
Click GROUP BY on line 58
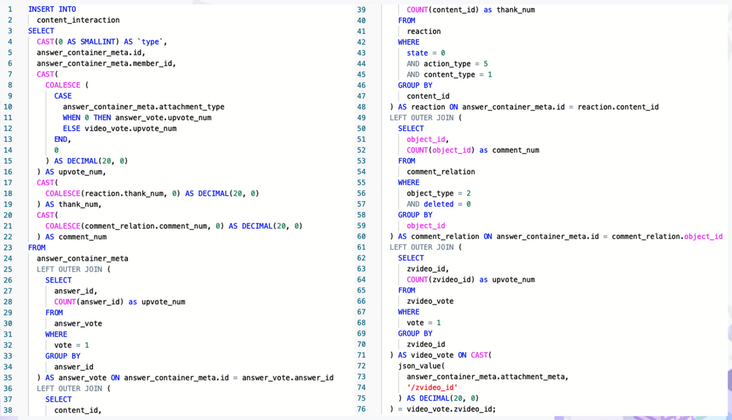click(415, 215)
